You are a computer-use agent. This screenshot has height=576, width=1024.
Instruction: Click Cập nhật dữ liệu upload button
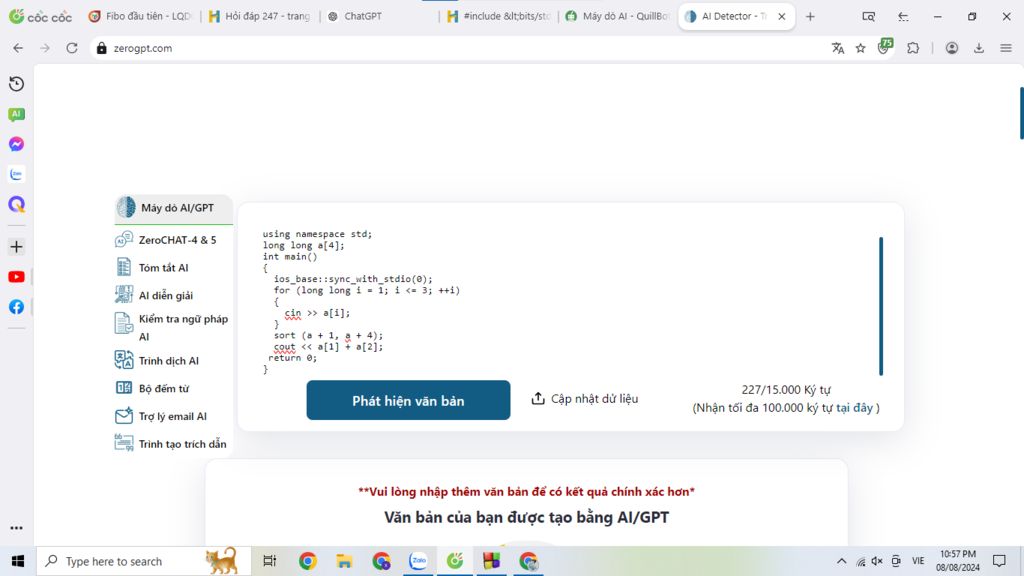coord(584,398)
